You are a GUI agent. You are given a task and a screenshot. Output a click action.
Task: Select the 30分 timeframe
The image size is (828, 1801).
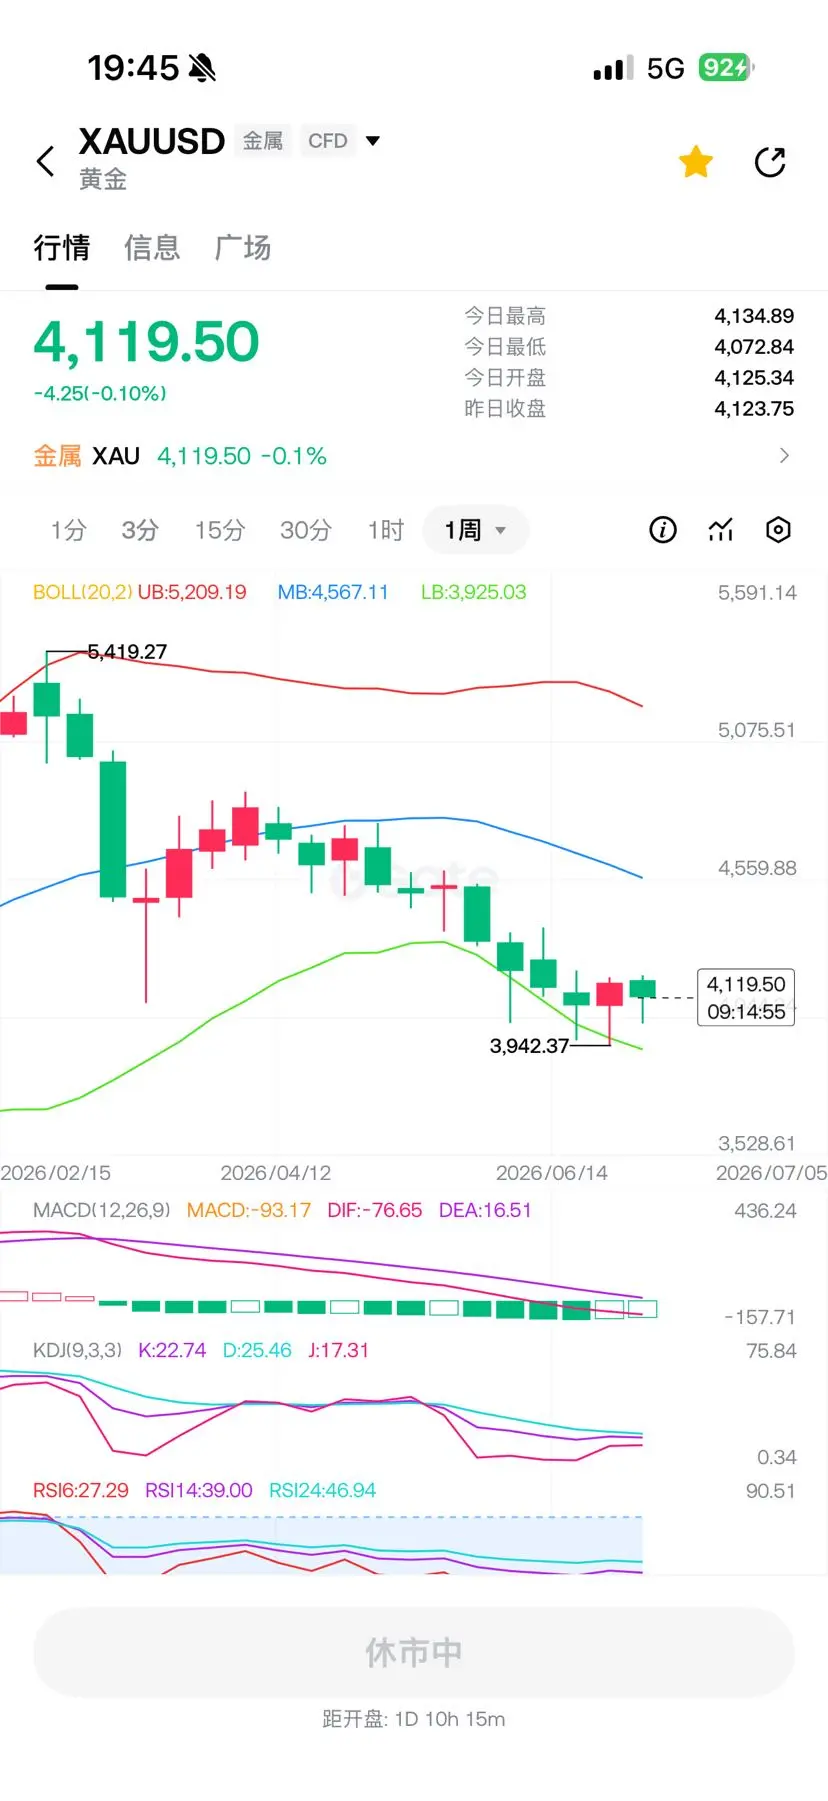(x=306, y=530)
